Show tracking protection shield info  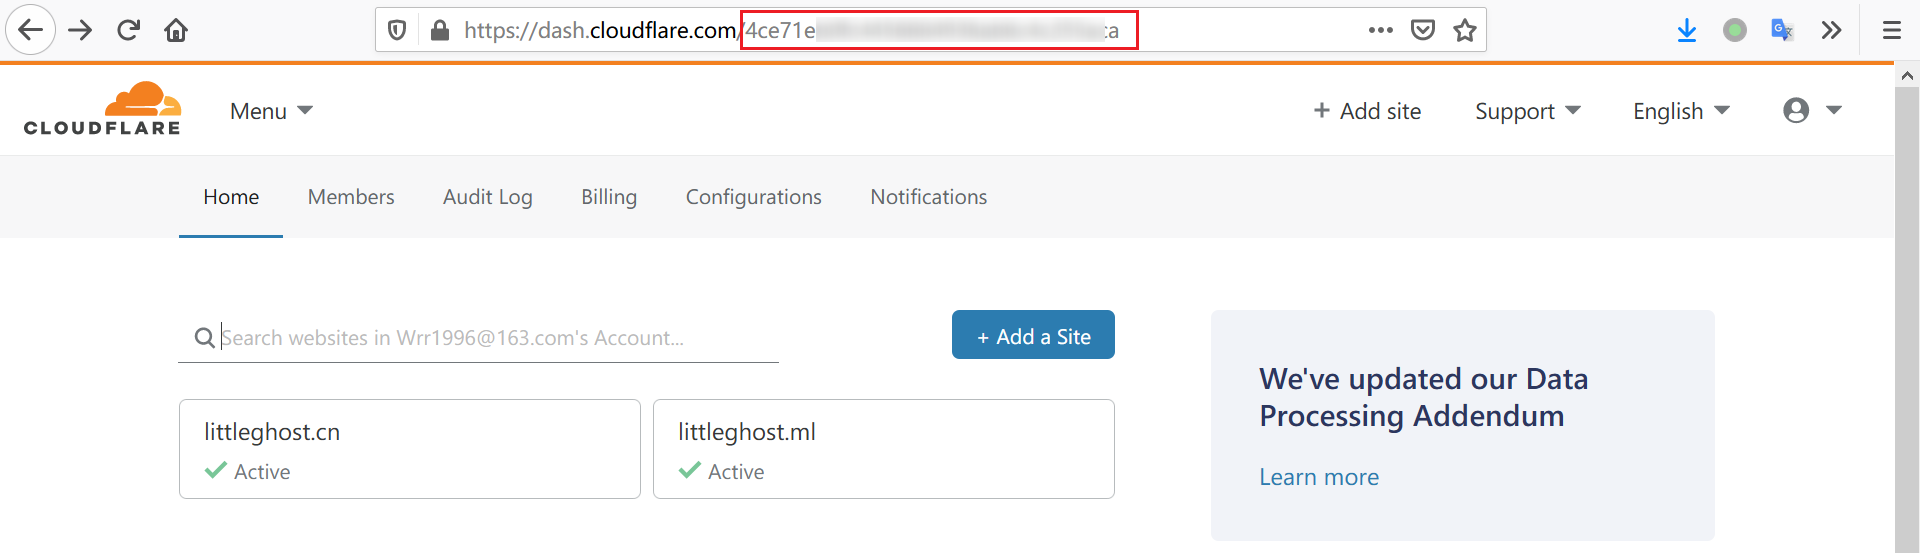click(x=397, y=30)
